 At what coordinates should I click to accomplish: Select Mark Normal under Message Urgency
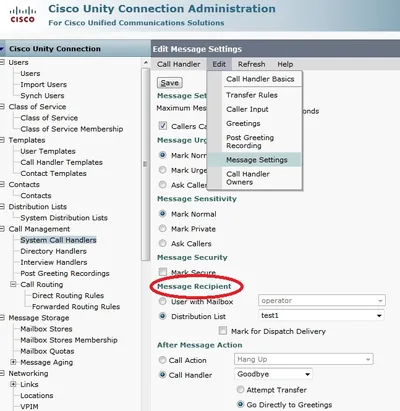tap(162, 155)
